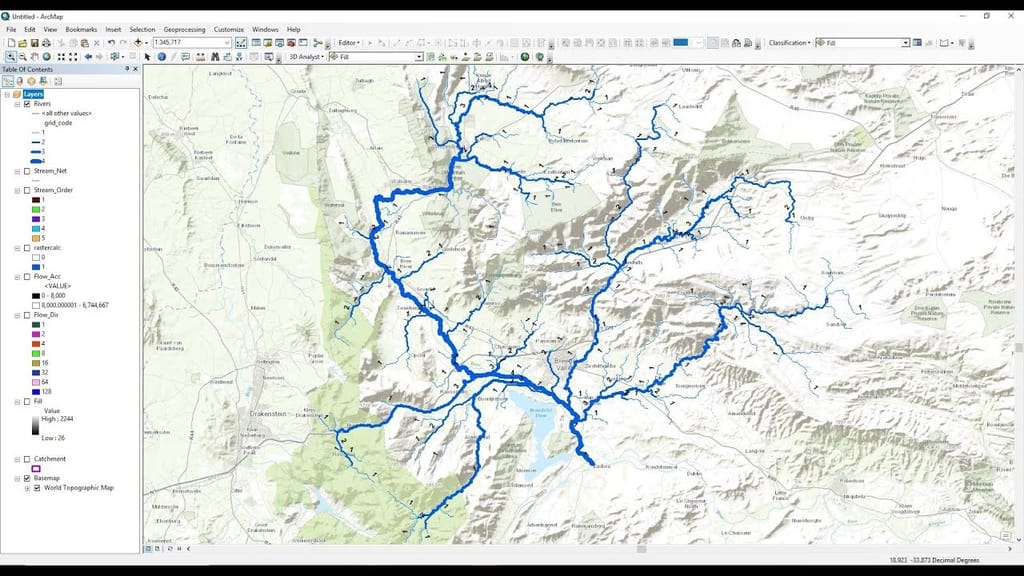The width and height of the screenshot is (1024, 576).
Task: Click the Find binoculars icon
Action: pyautogui.click(x=215, y=55)
